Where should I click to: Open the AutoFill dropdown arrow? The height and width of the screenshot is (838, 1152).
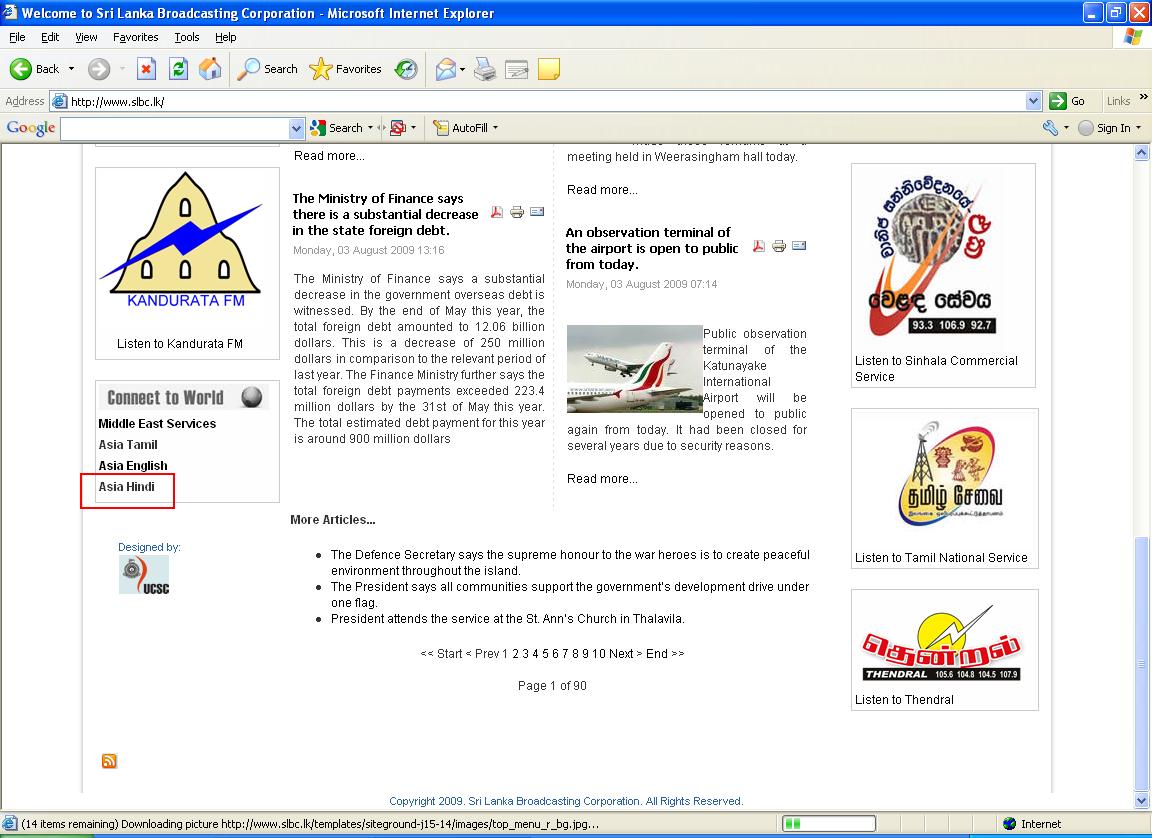click(x=495, y=128)
